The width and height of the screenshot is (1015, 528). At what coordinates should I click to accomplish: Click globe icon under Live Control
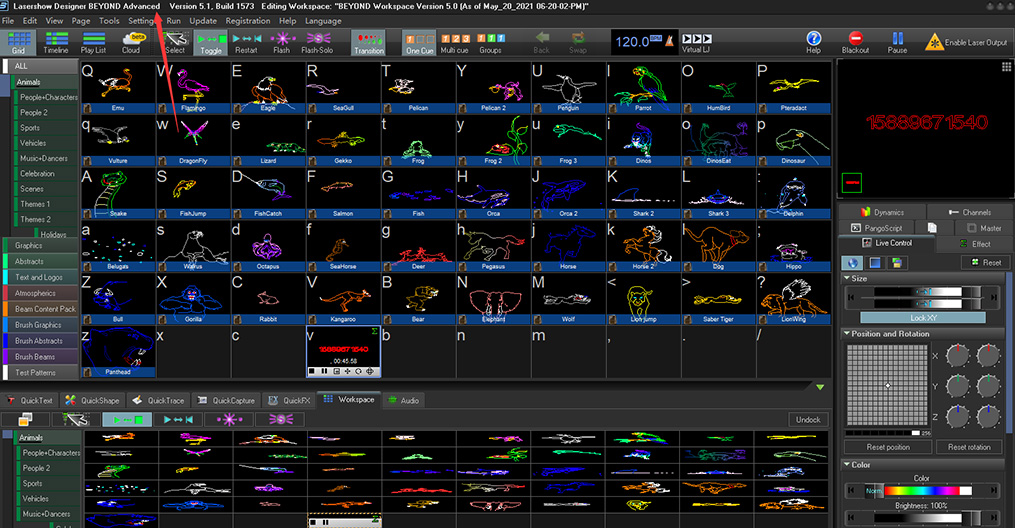click(853, 263)
